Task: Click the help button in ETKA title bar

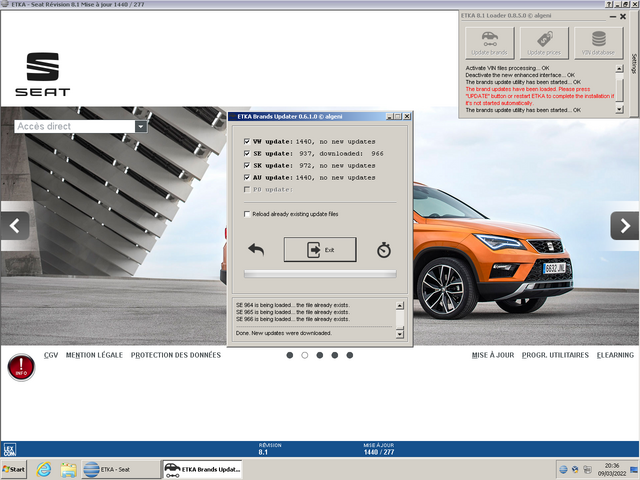Action: pyautogui.click(x=609, y=4)
